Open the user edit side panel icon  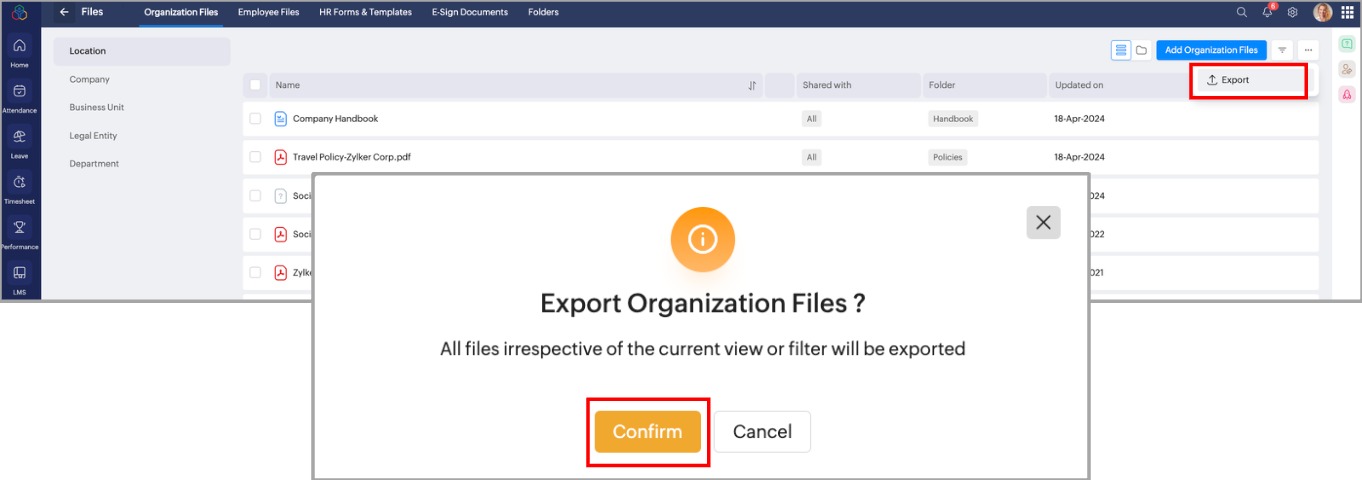1347,69
